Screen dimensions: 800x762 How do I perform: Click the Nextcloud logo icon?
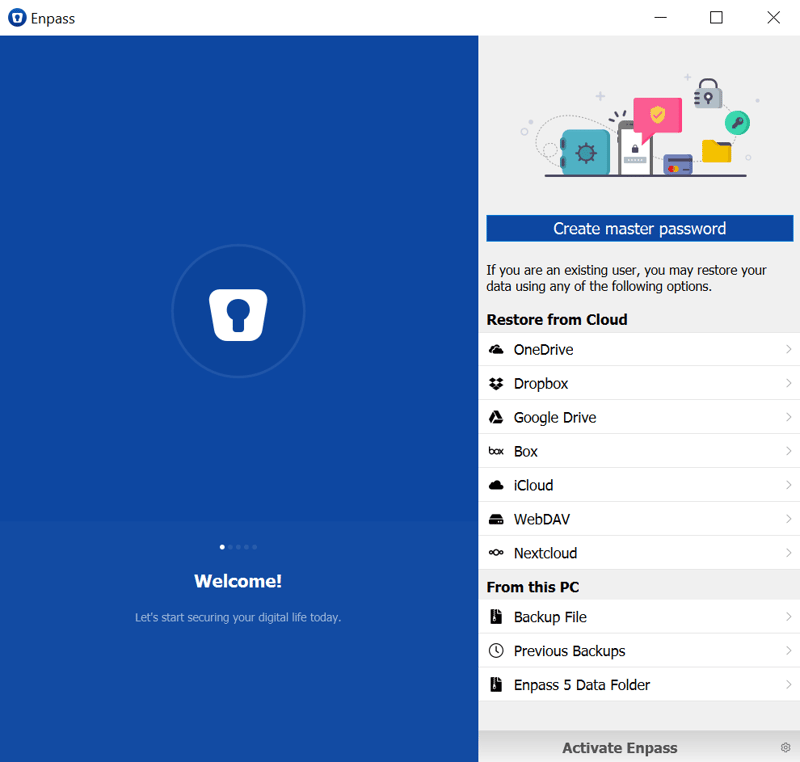496,553
